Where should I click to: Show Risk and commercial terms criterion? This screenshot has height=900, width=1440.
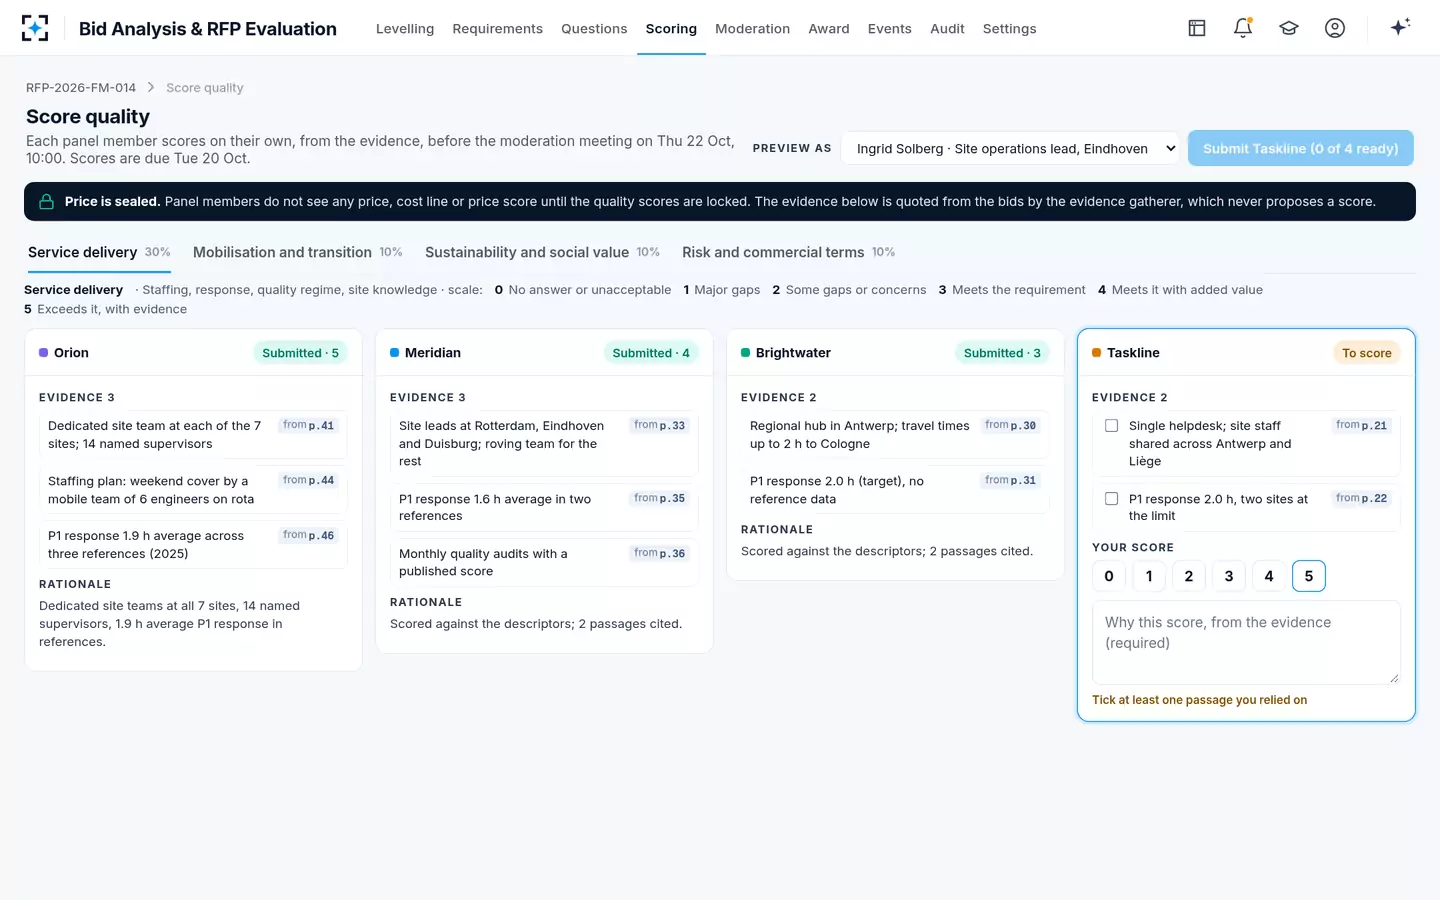pyautogui.click(x=789, y=253)
